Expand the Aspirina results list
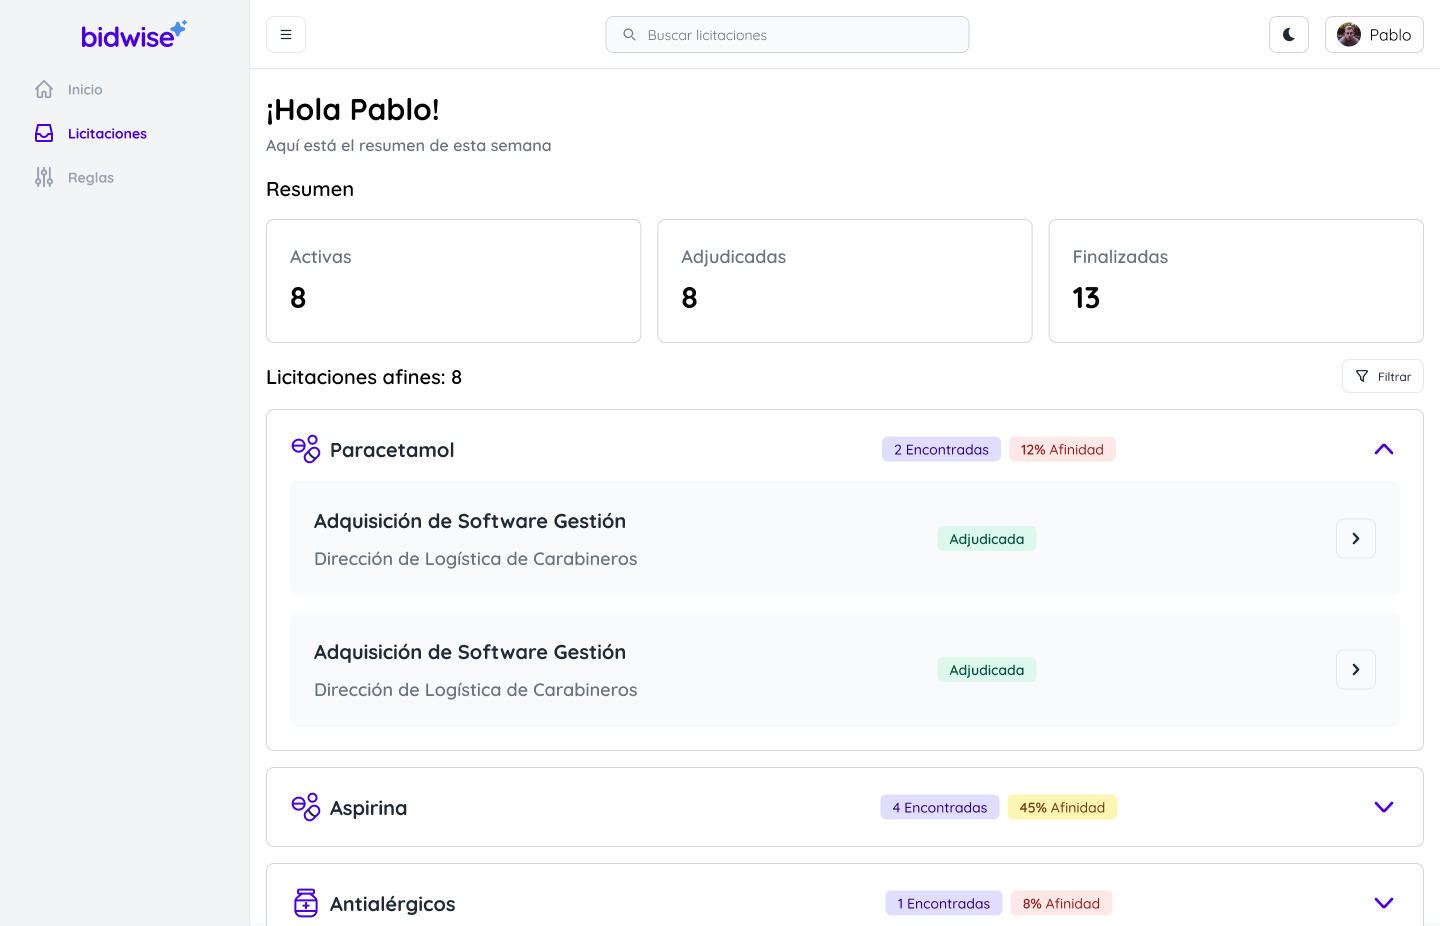This screenshot has height=926, width=1440. pos(1384,806)
